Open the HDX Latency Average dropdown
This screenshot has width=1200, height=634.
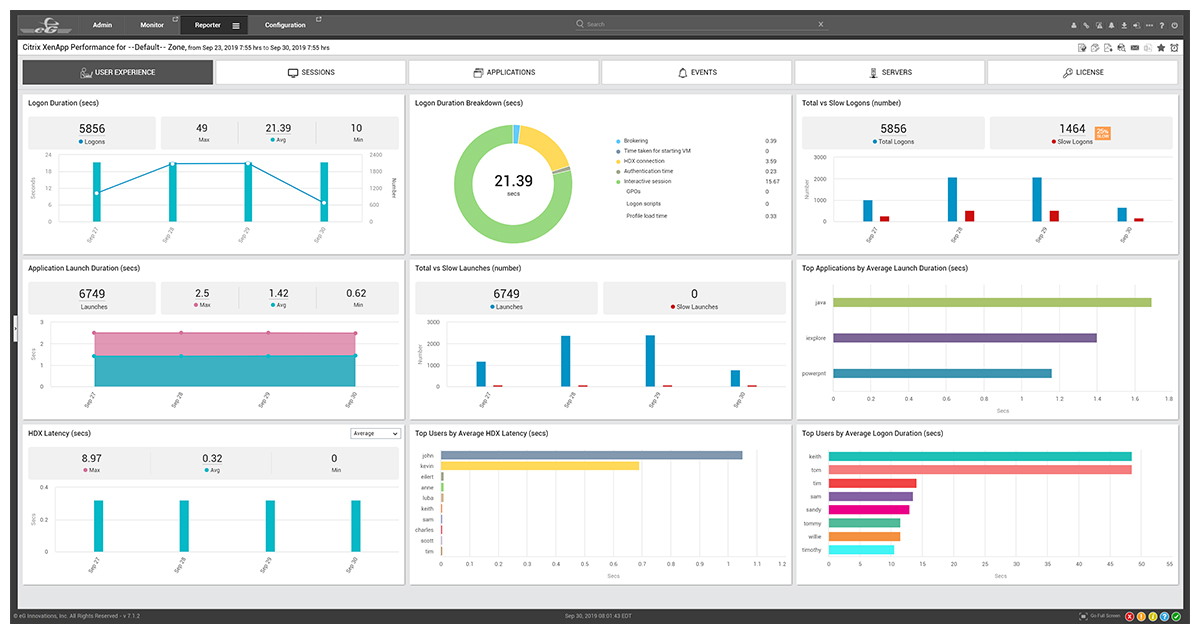pos(375,433)
